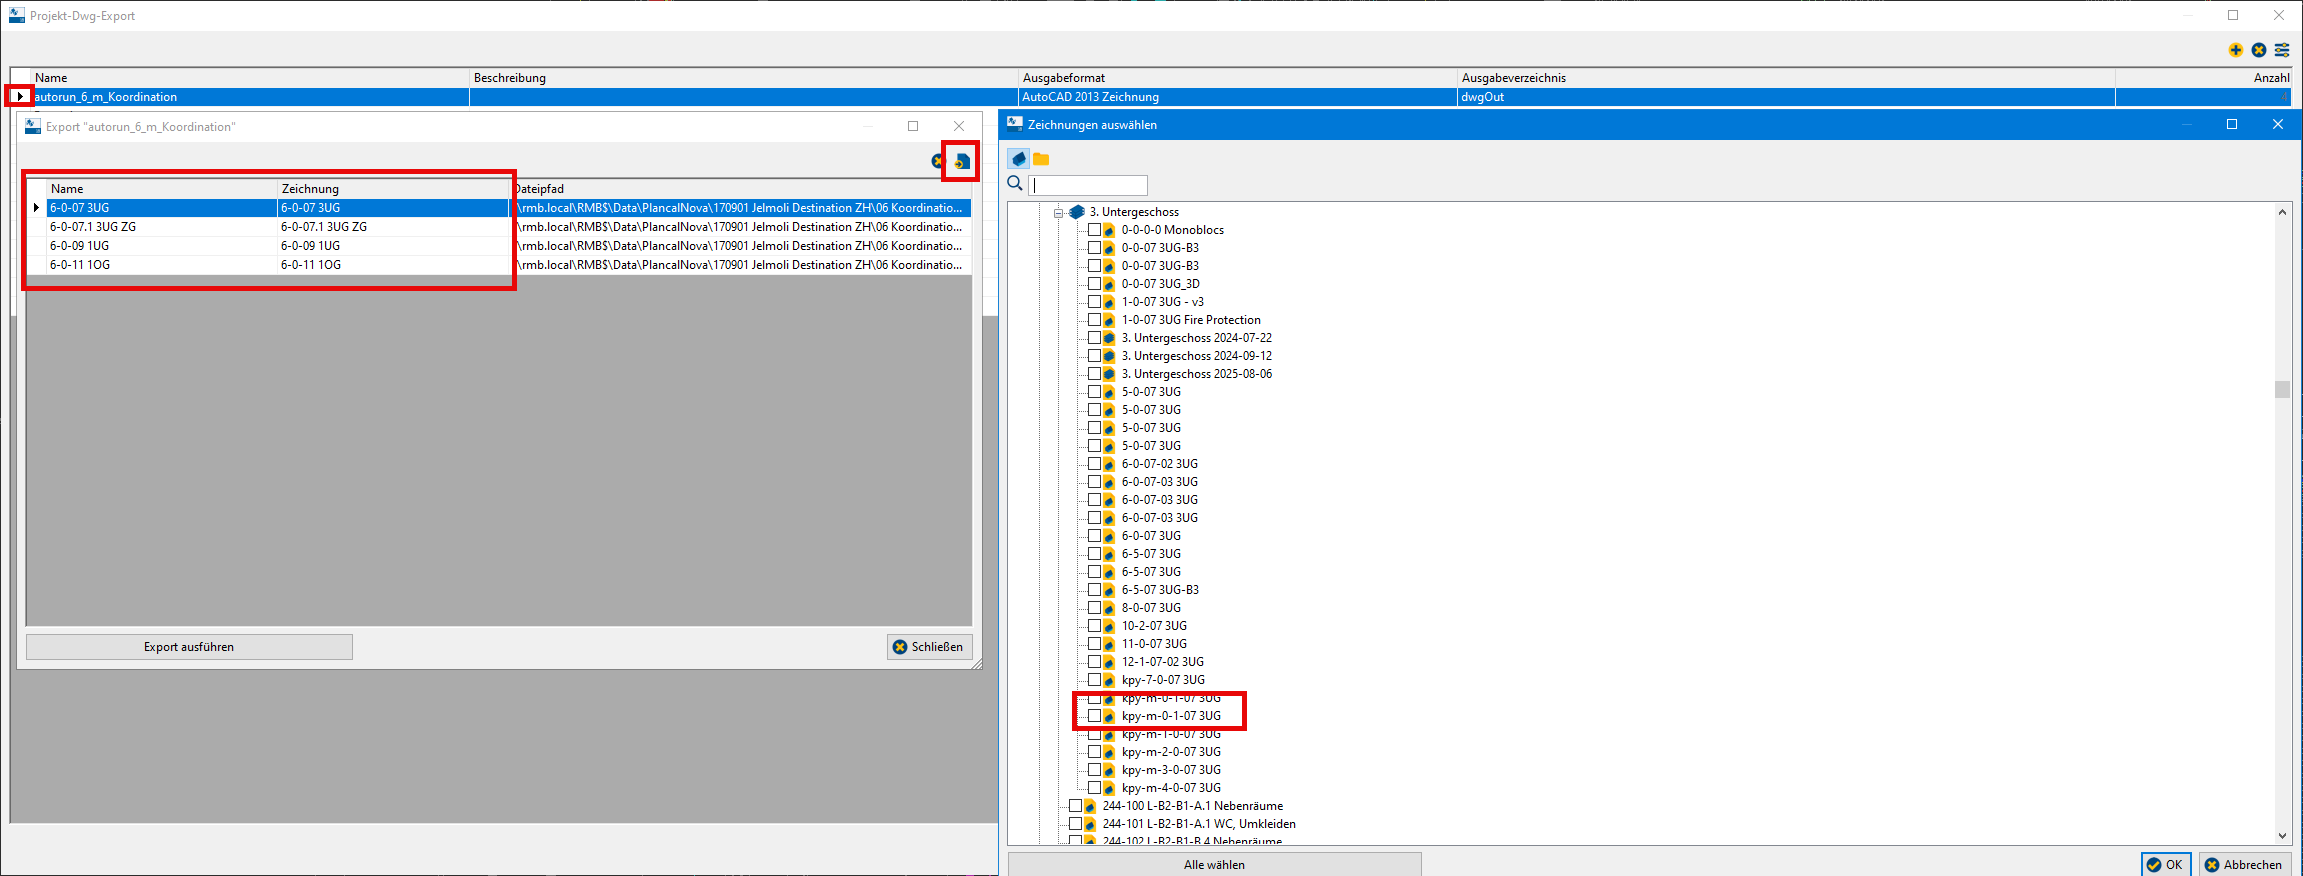Add a new export with the plus icon

tap(2236, 50)
